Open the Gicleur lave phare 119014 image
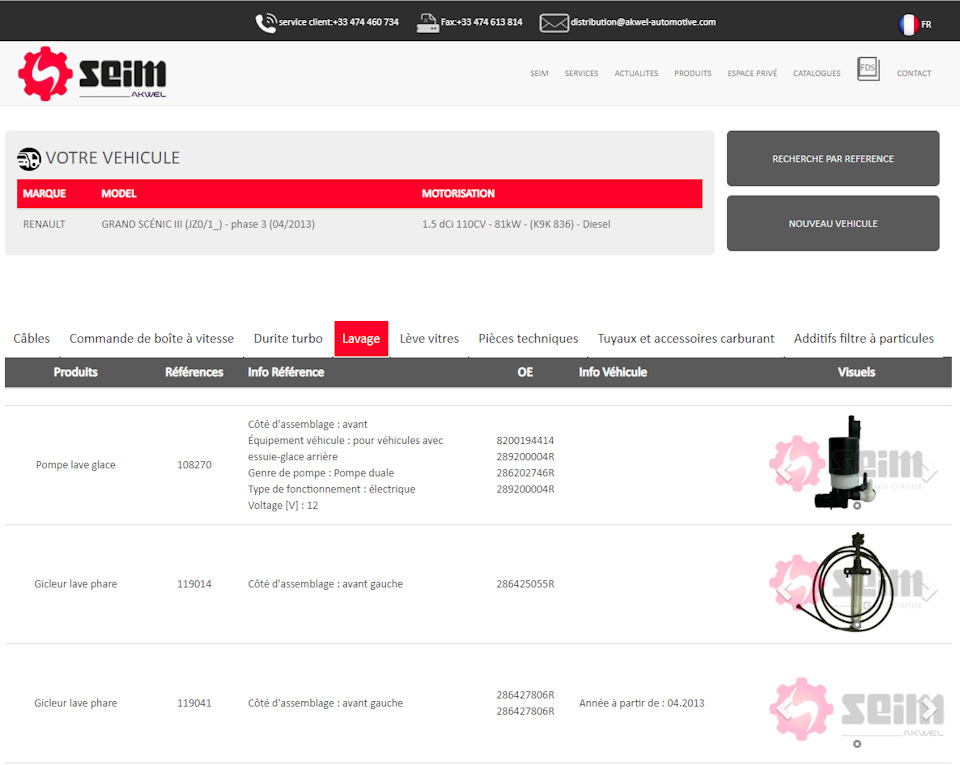Screen dimensions: 960x765 [854, 581]
